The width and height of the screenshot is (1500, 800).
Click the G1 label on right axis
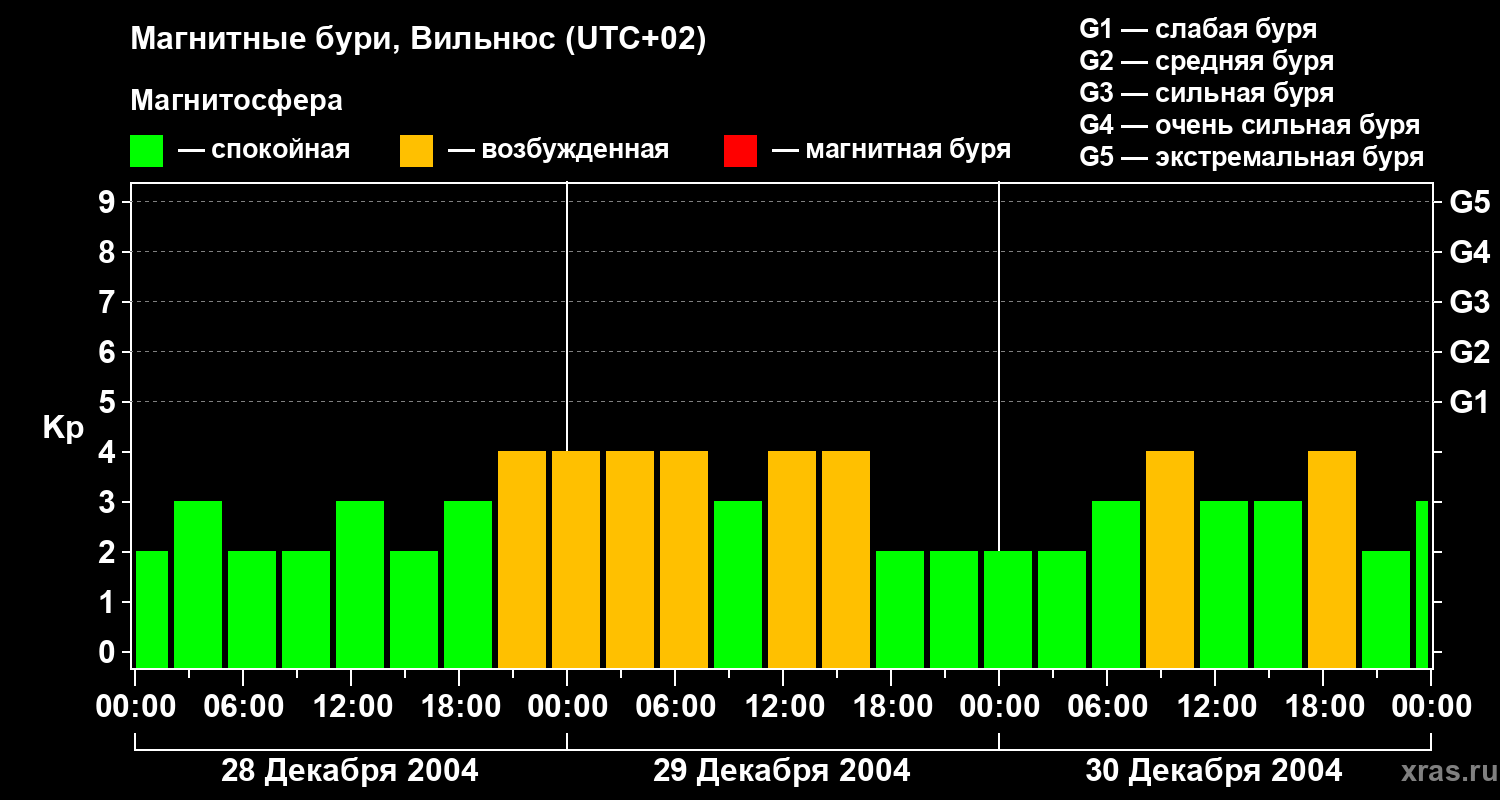click(1469, 402)
